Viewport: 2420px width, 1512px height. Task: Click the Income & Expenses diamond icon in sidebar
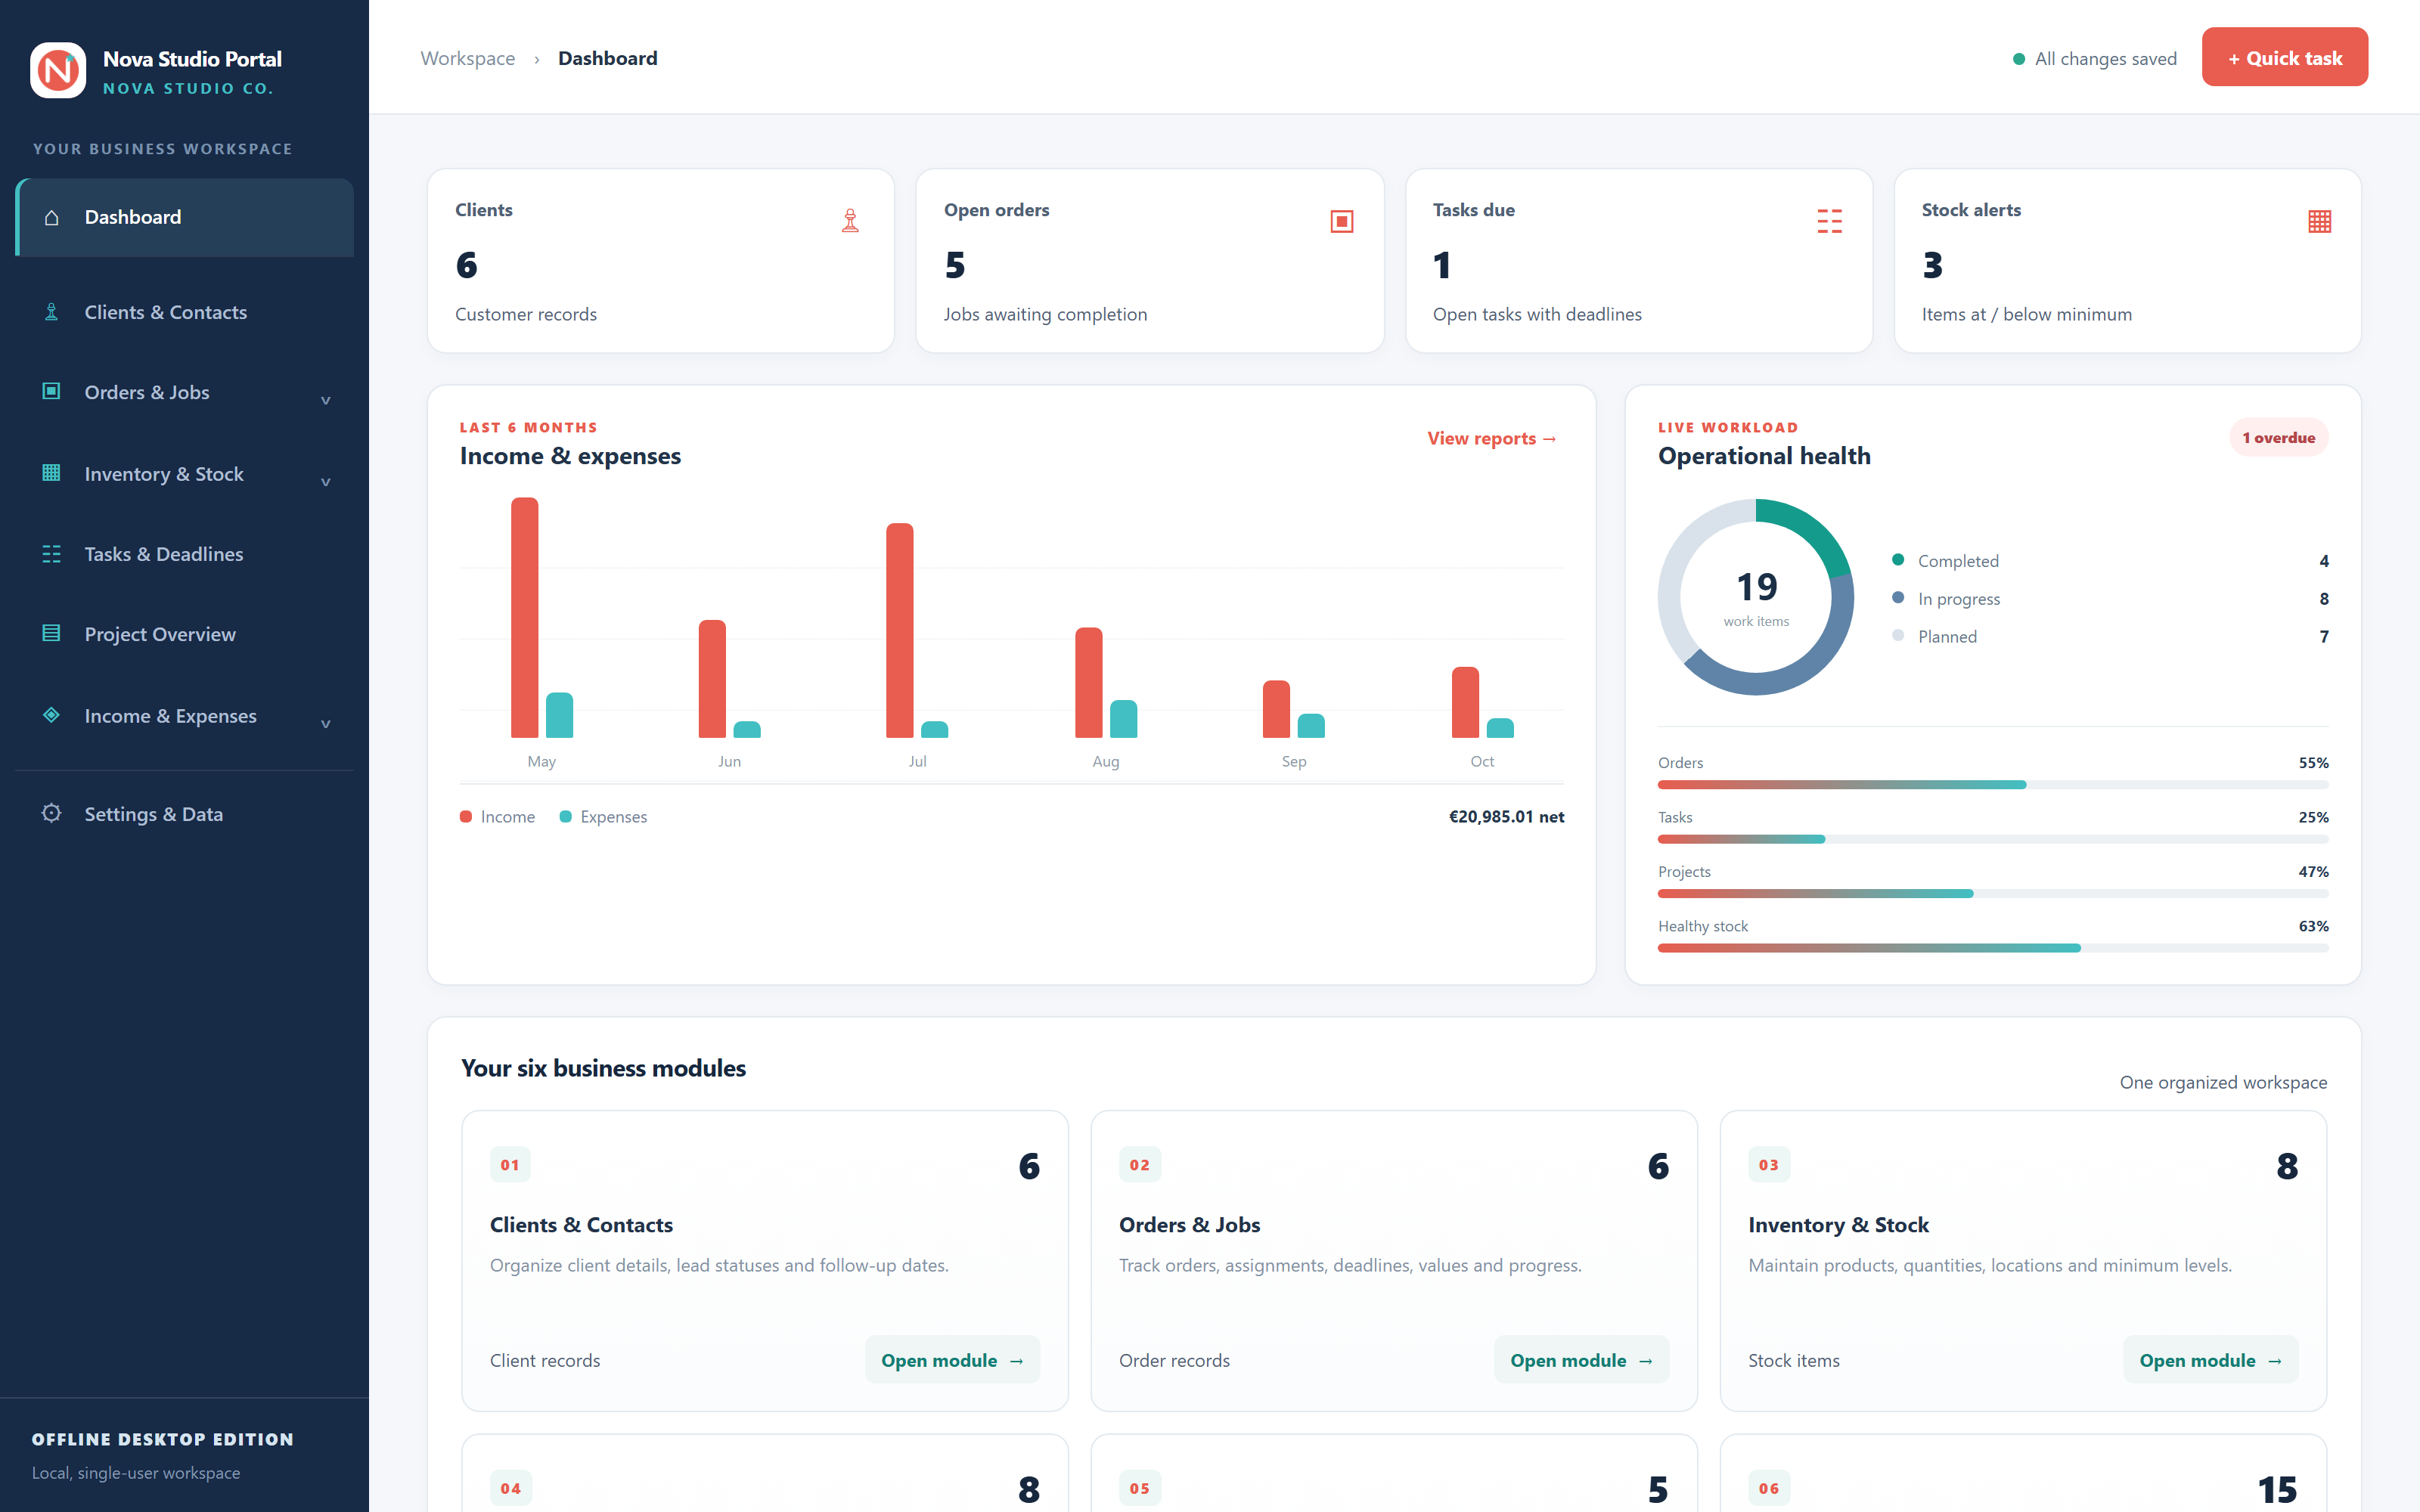coord(51,715)
